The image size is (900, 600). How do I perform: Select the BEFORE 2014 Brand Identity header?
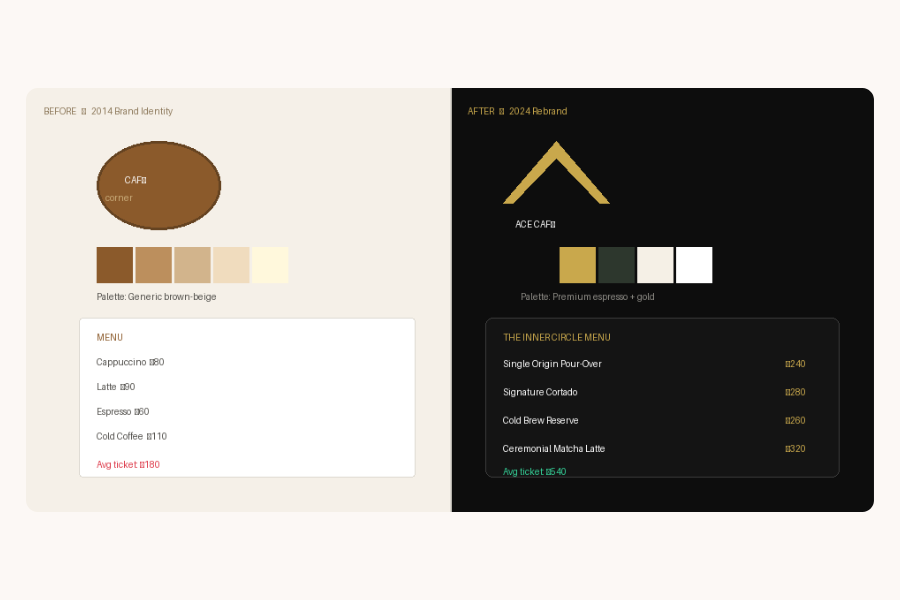coord(108,111)
